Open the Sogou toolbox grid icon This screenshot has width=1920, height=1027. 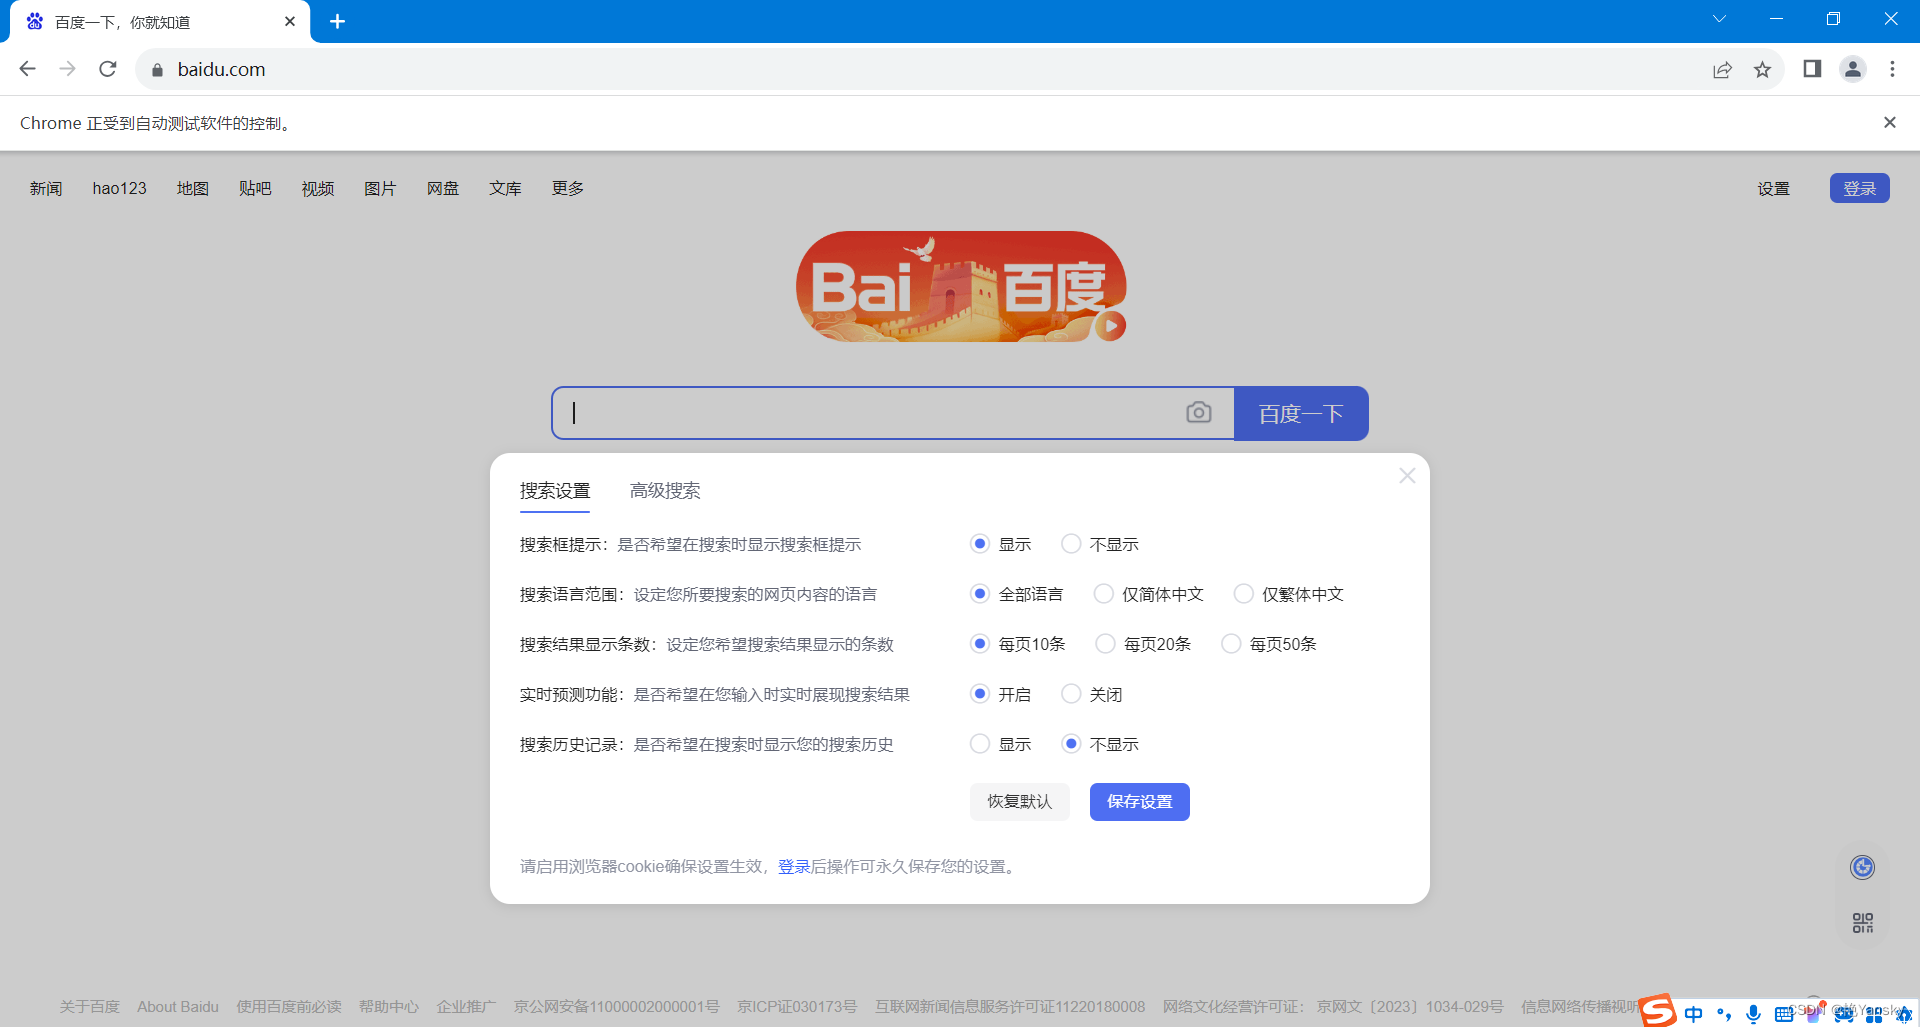click(x=1874, y=1014)
